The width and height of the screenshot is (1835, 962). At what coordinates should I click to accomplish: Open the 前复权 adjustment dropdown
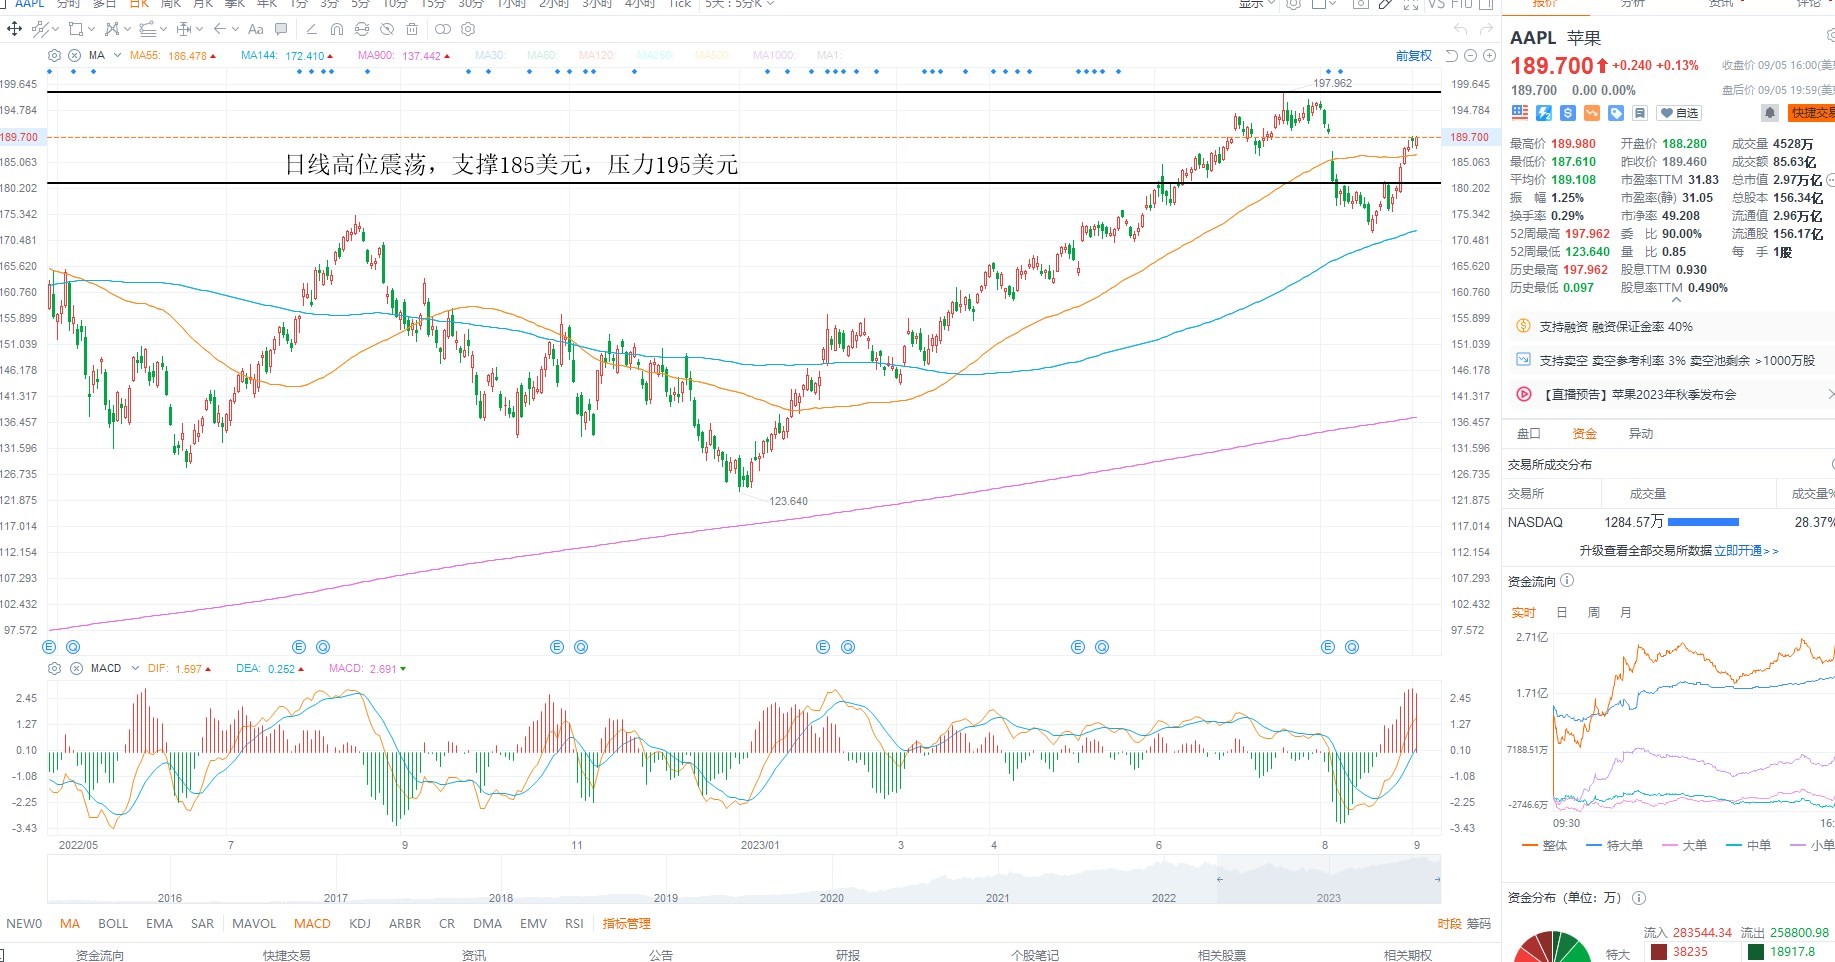click(x=1414, y=56)
